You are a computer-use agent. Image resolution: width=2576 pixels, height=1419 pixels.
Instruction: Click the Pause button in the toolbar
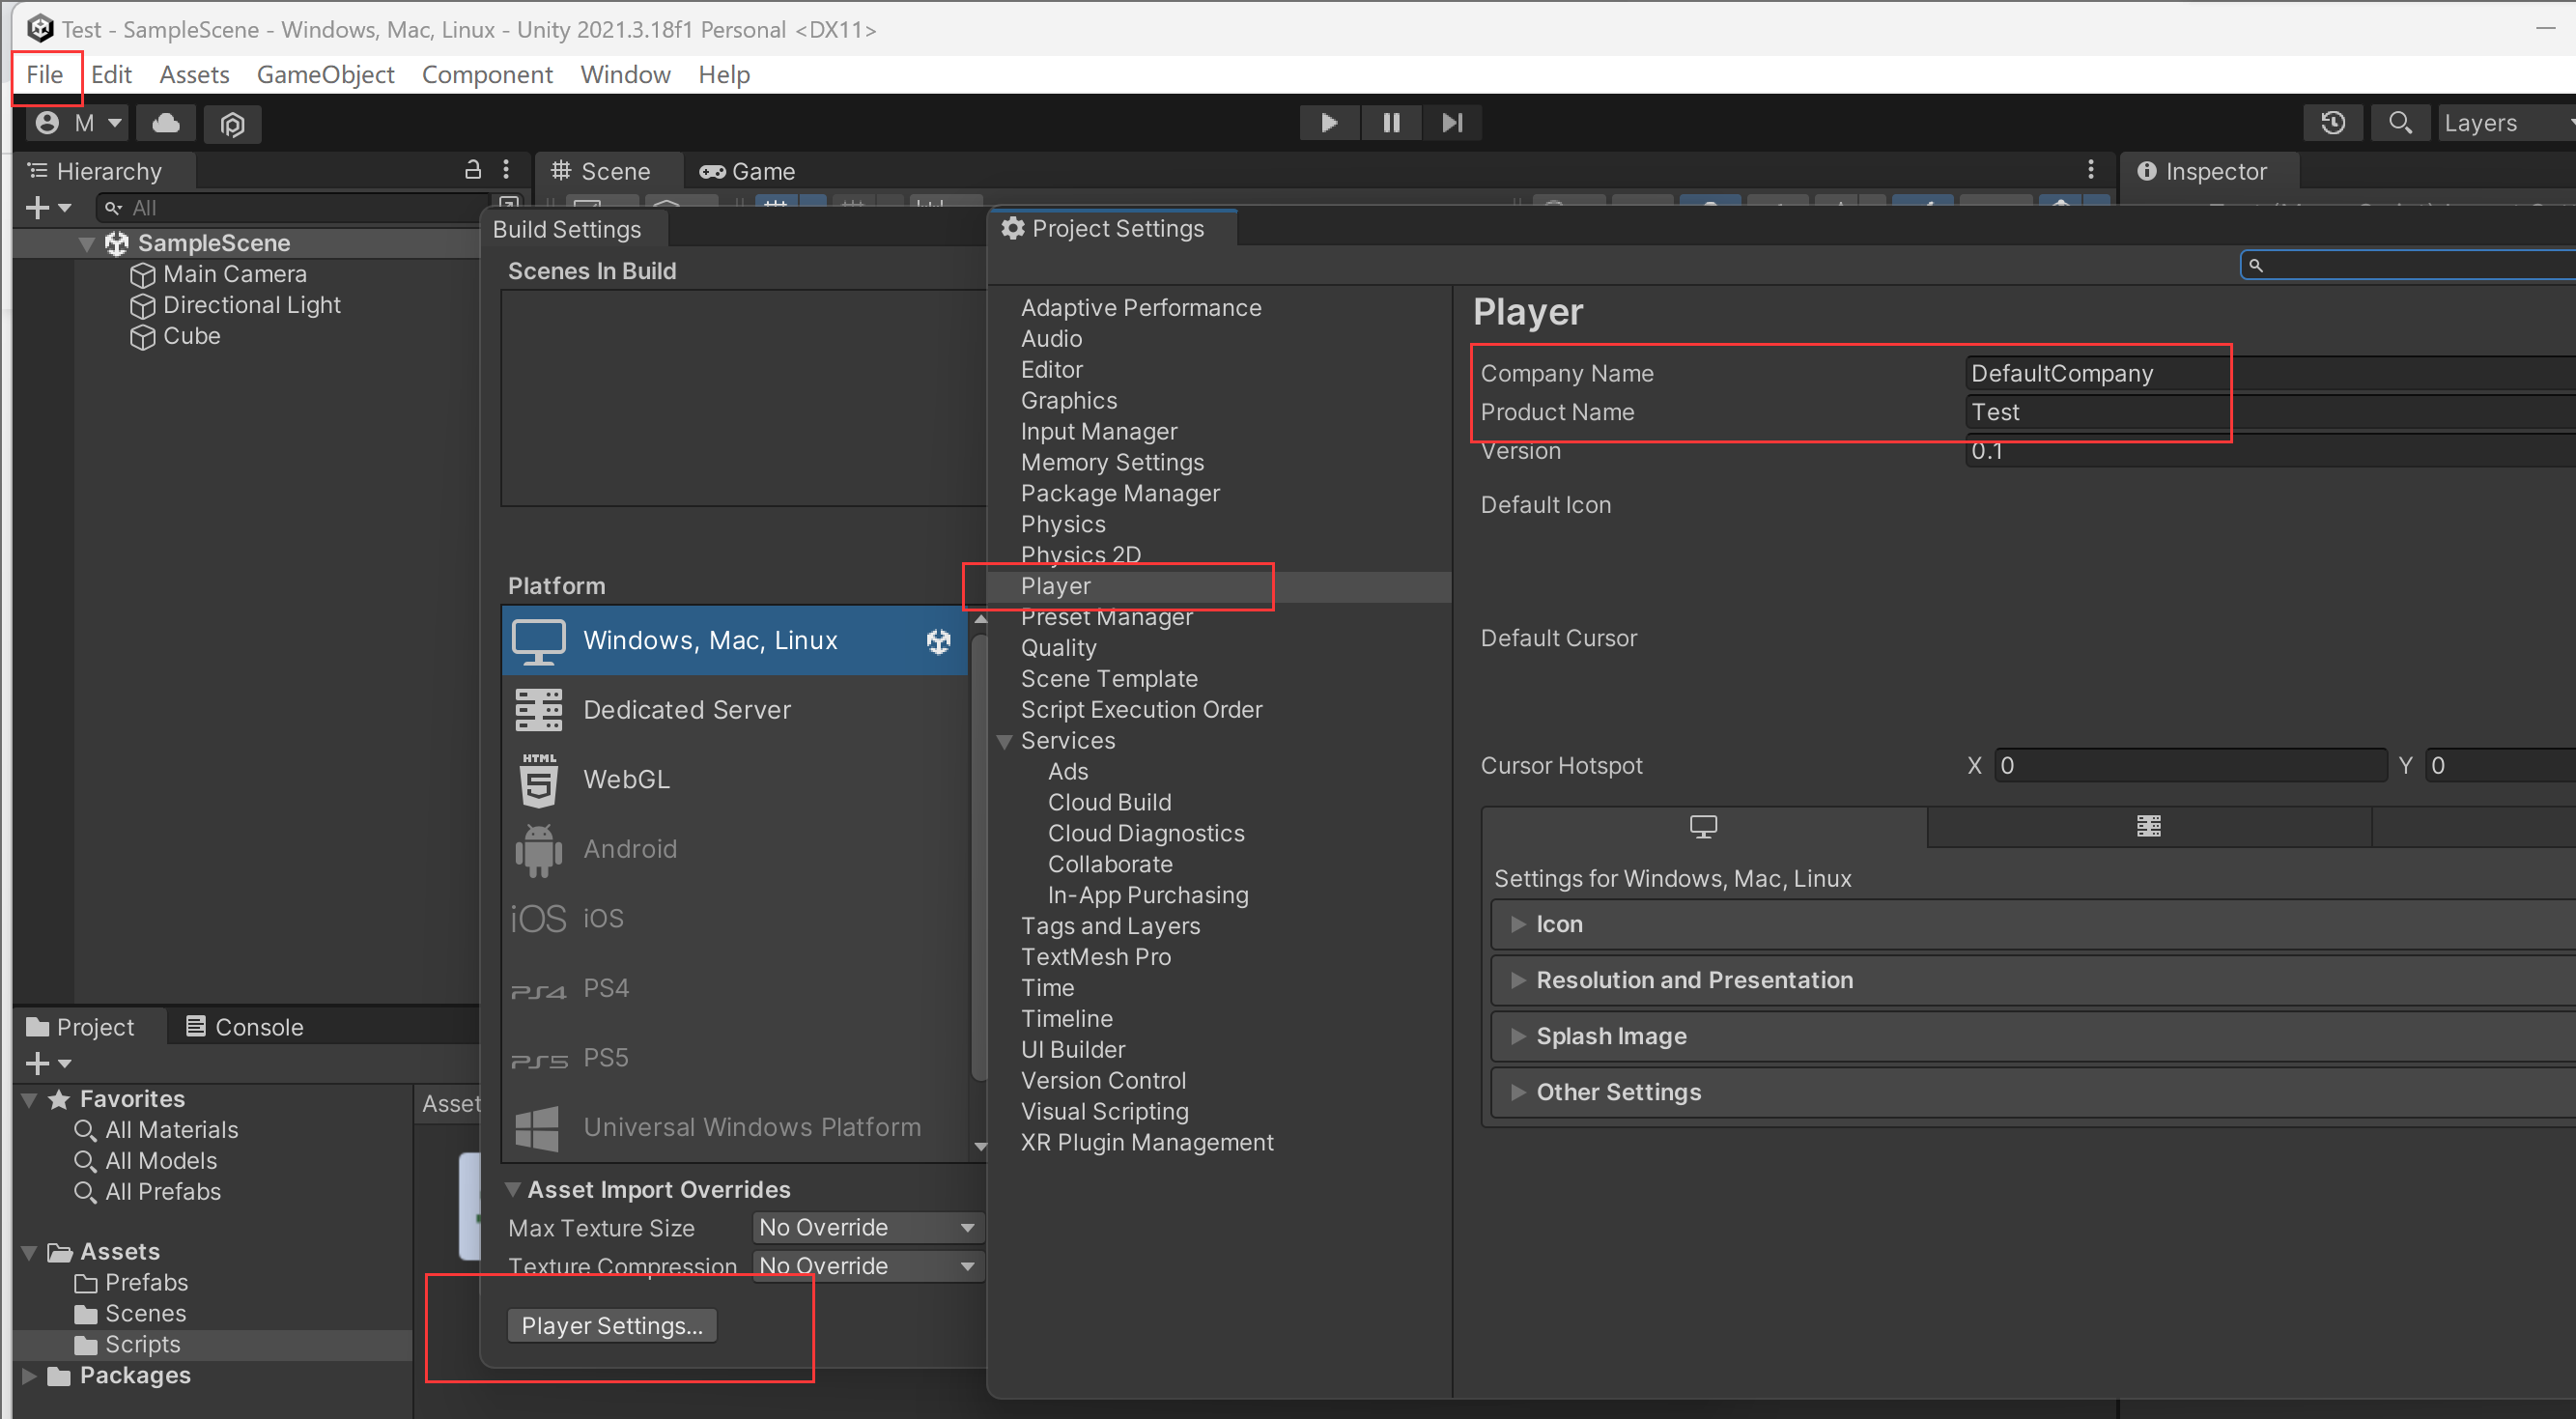point(1391,123)
